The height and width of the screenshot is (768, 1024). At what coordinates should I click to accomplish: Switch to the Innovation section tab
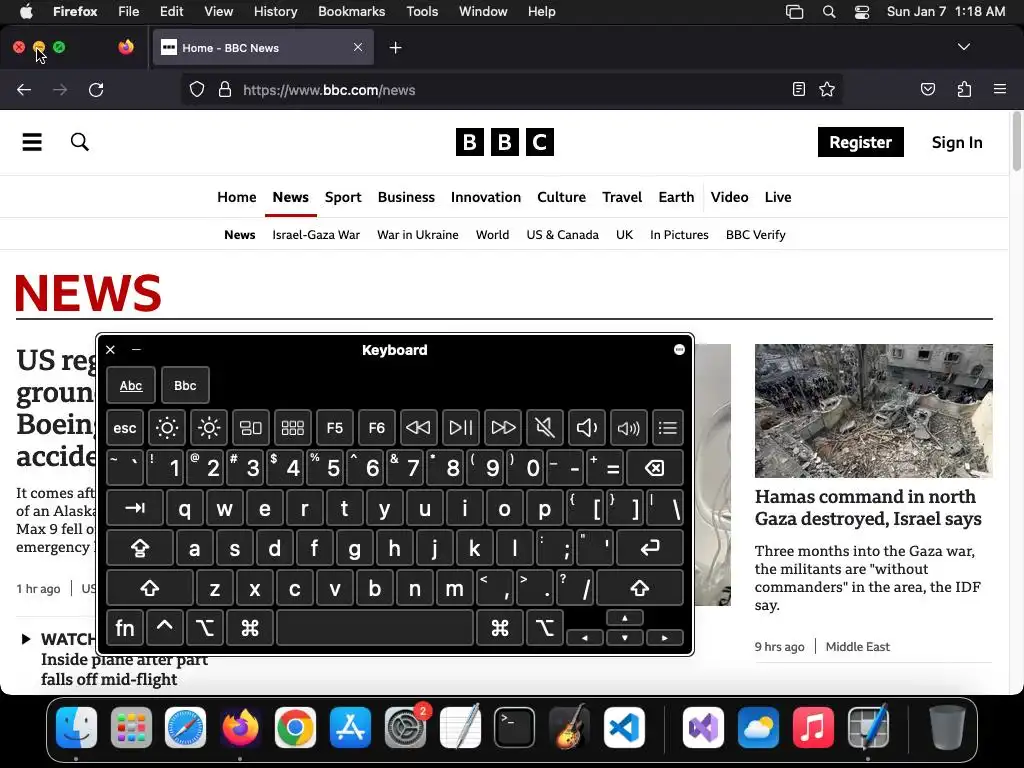click(x=486, y=197)
